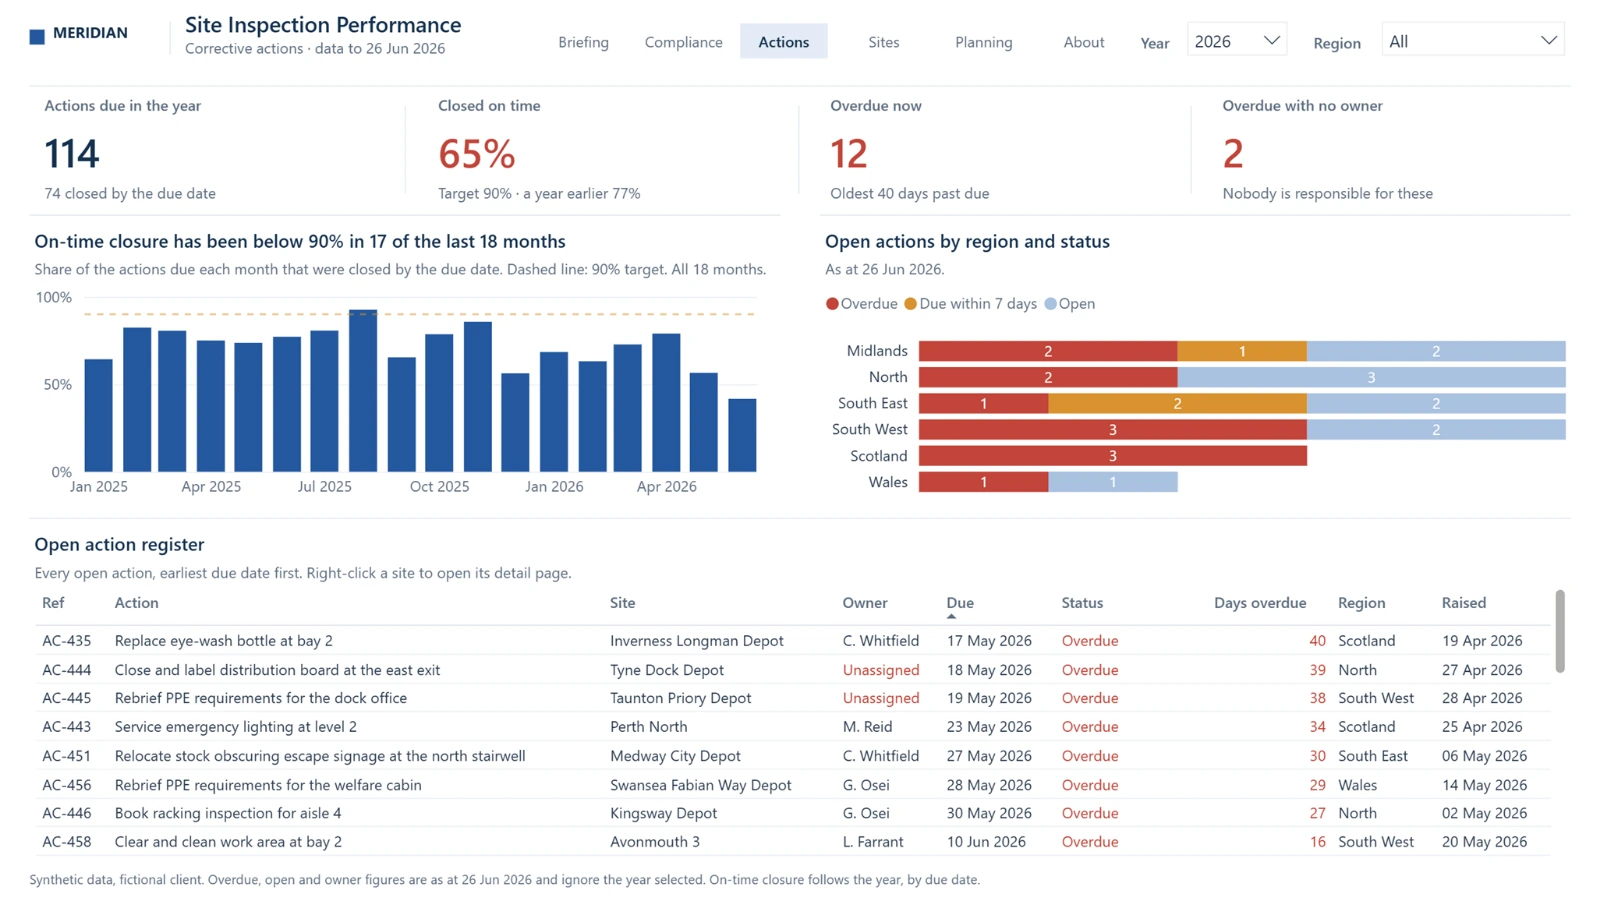Click owner L. Farrant
Screen dimensions: 1600x901
click(873, 842)
